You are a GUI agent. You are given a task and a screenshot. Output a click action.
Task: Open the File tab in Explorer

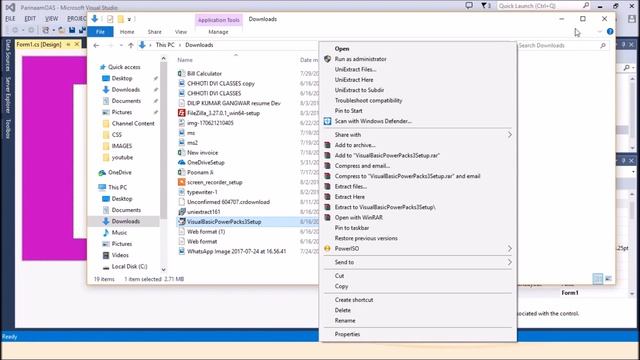click(x=100, y=32)
